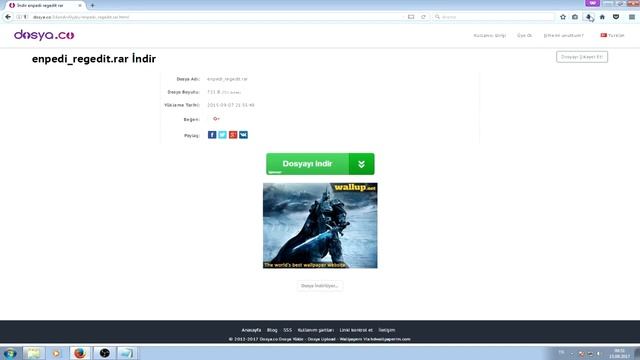Open the Üye Ol signup link
This screenshot has height=360, width=640.
(x=524, y=36)
